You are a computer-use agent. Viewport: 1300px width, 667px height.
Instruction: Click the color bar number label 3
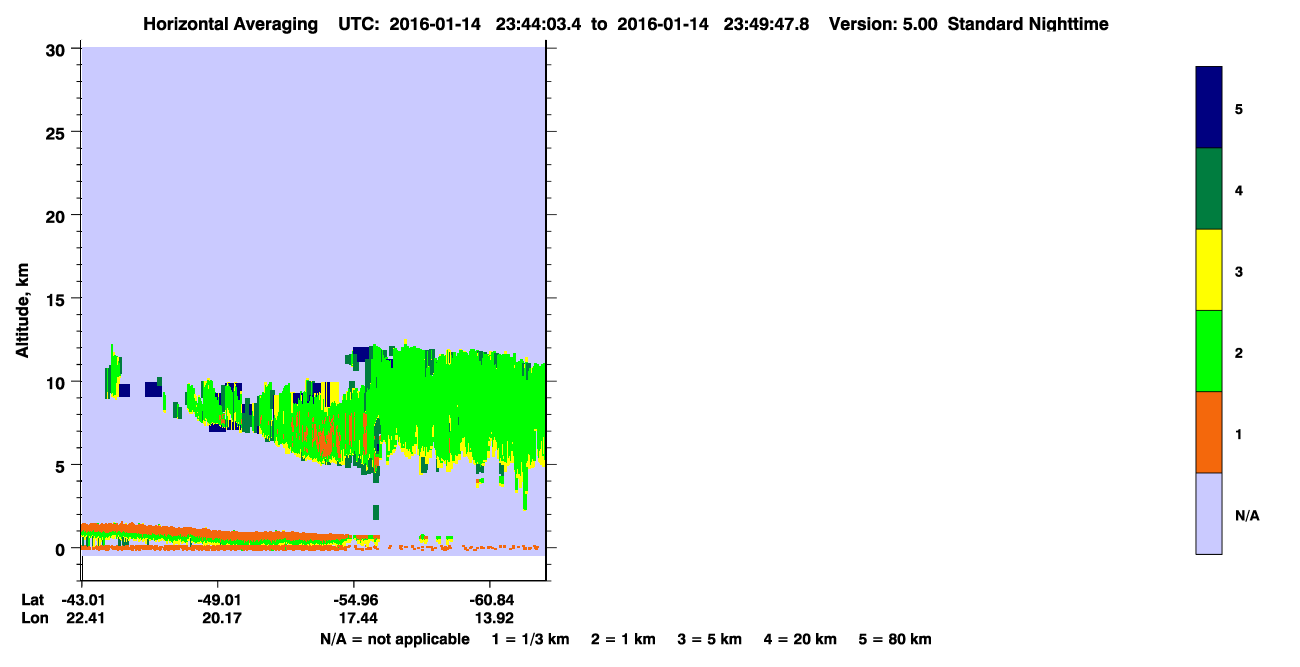click(x=1239, y=271)
